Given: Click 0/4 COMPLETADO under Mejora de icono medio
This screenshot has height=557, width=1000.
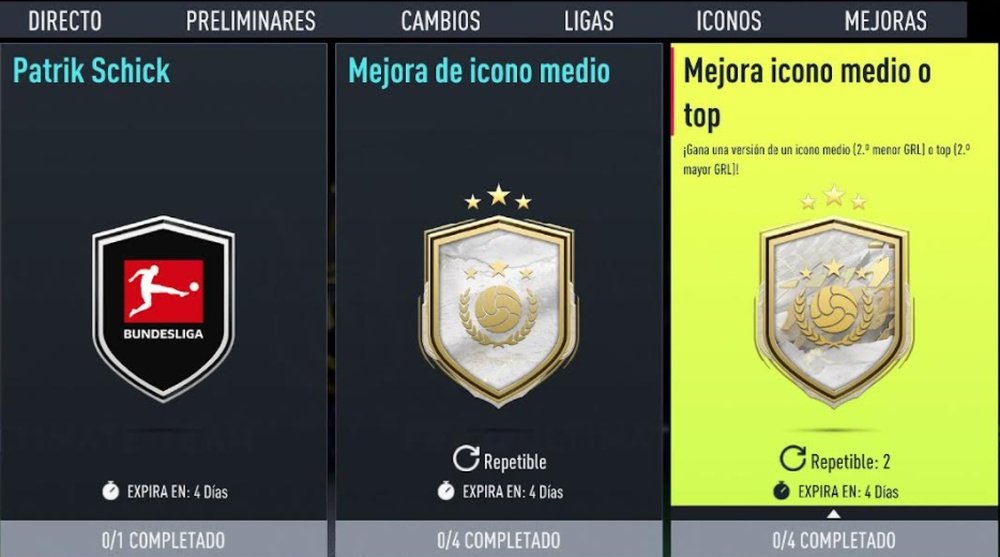Looking at the screenshot, I should (x=499, y=540).
